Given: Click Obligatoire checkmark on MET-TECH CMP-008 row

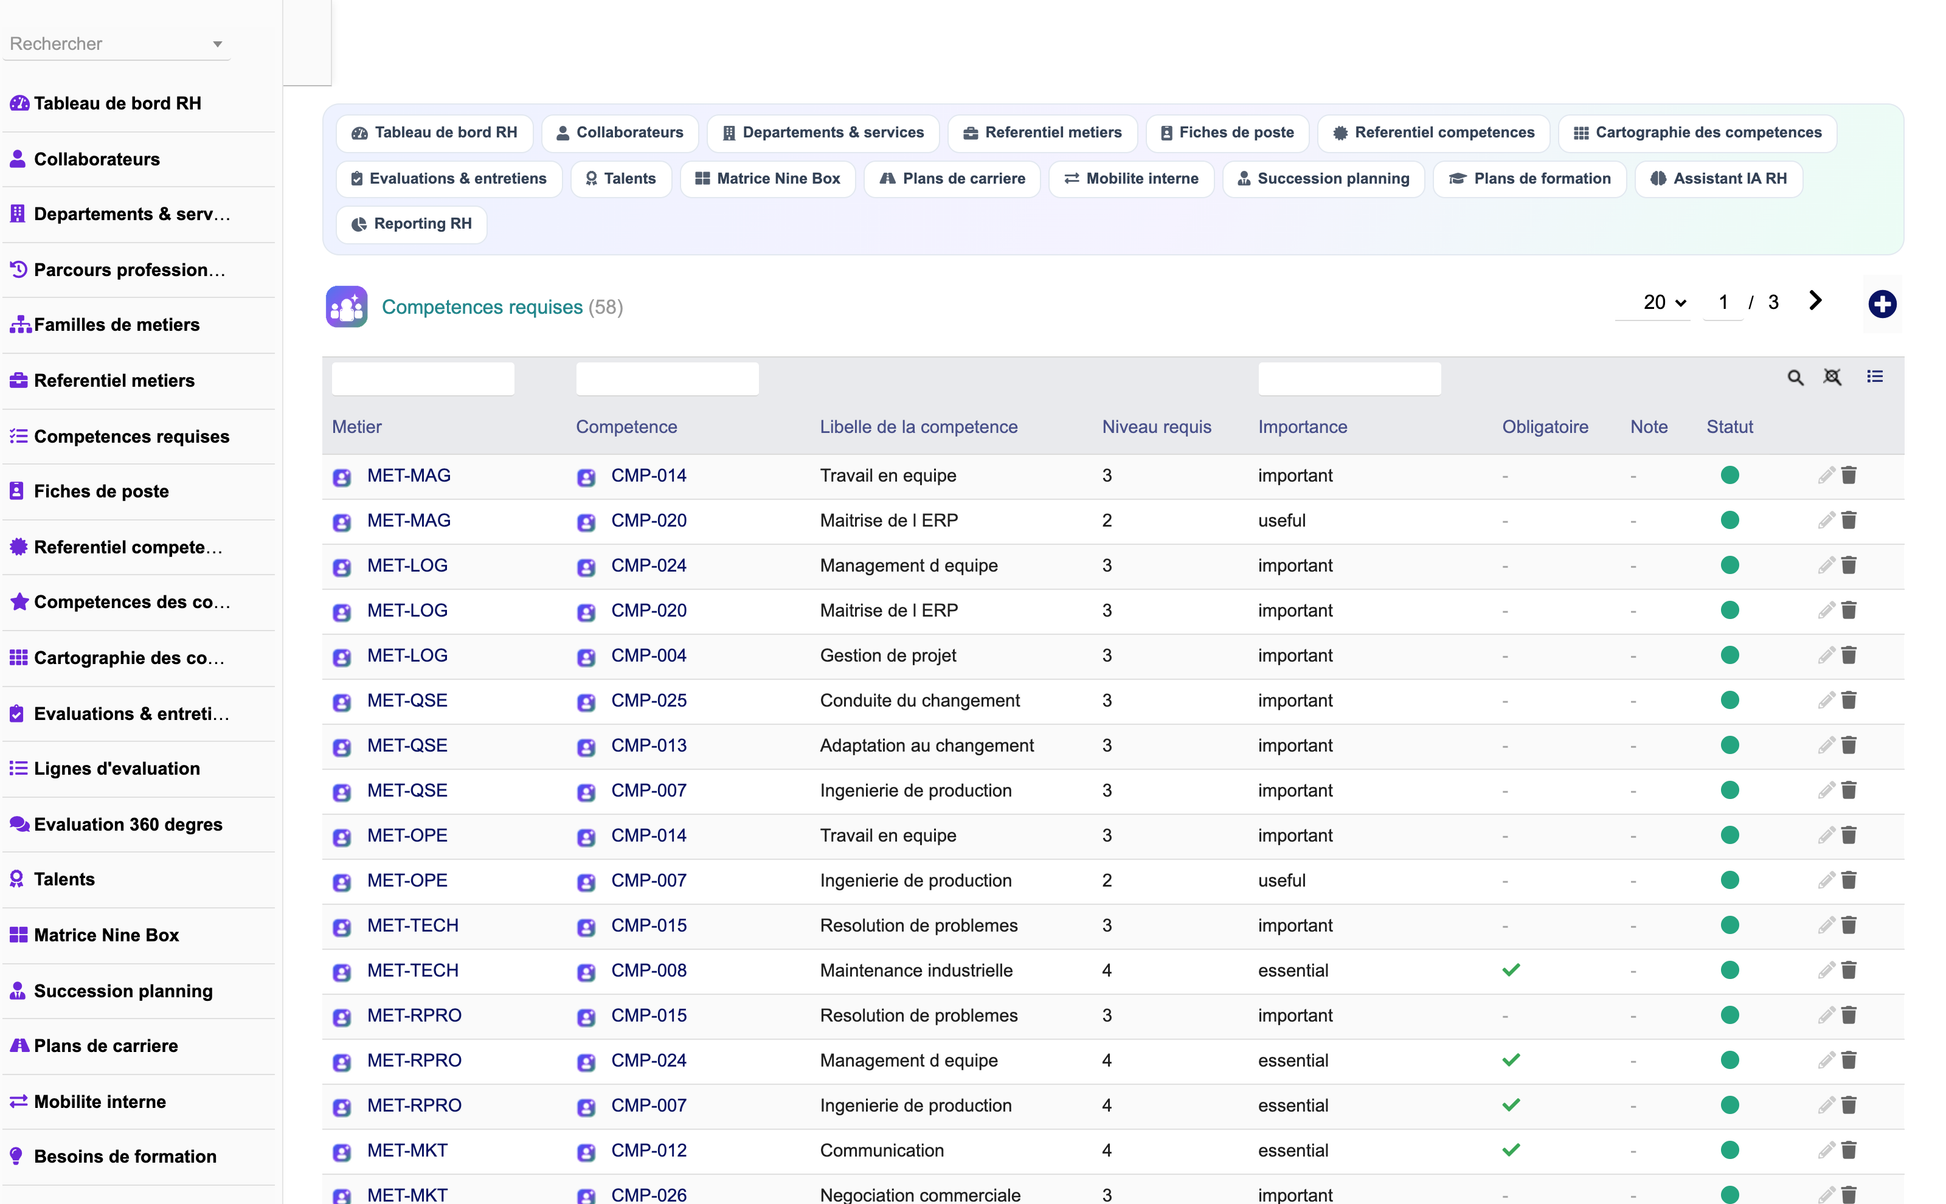Looking at the screenshot, I should point(1511,970).
